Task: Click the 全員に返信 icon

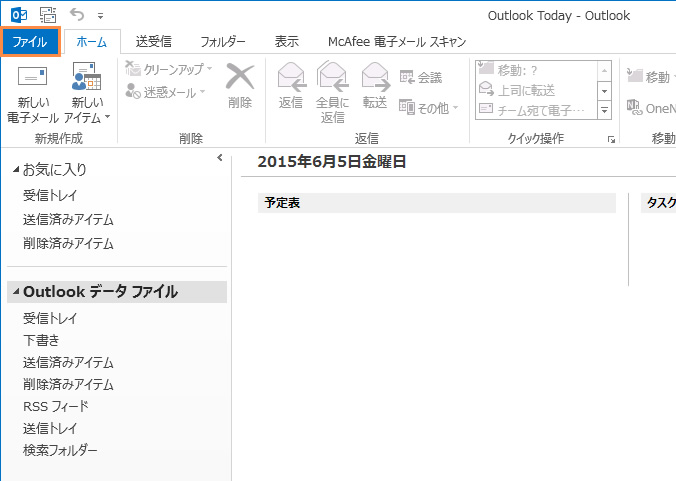Action: (x=332, y=76)
